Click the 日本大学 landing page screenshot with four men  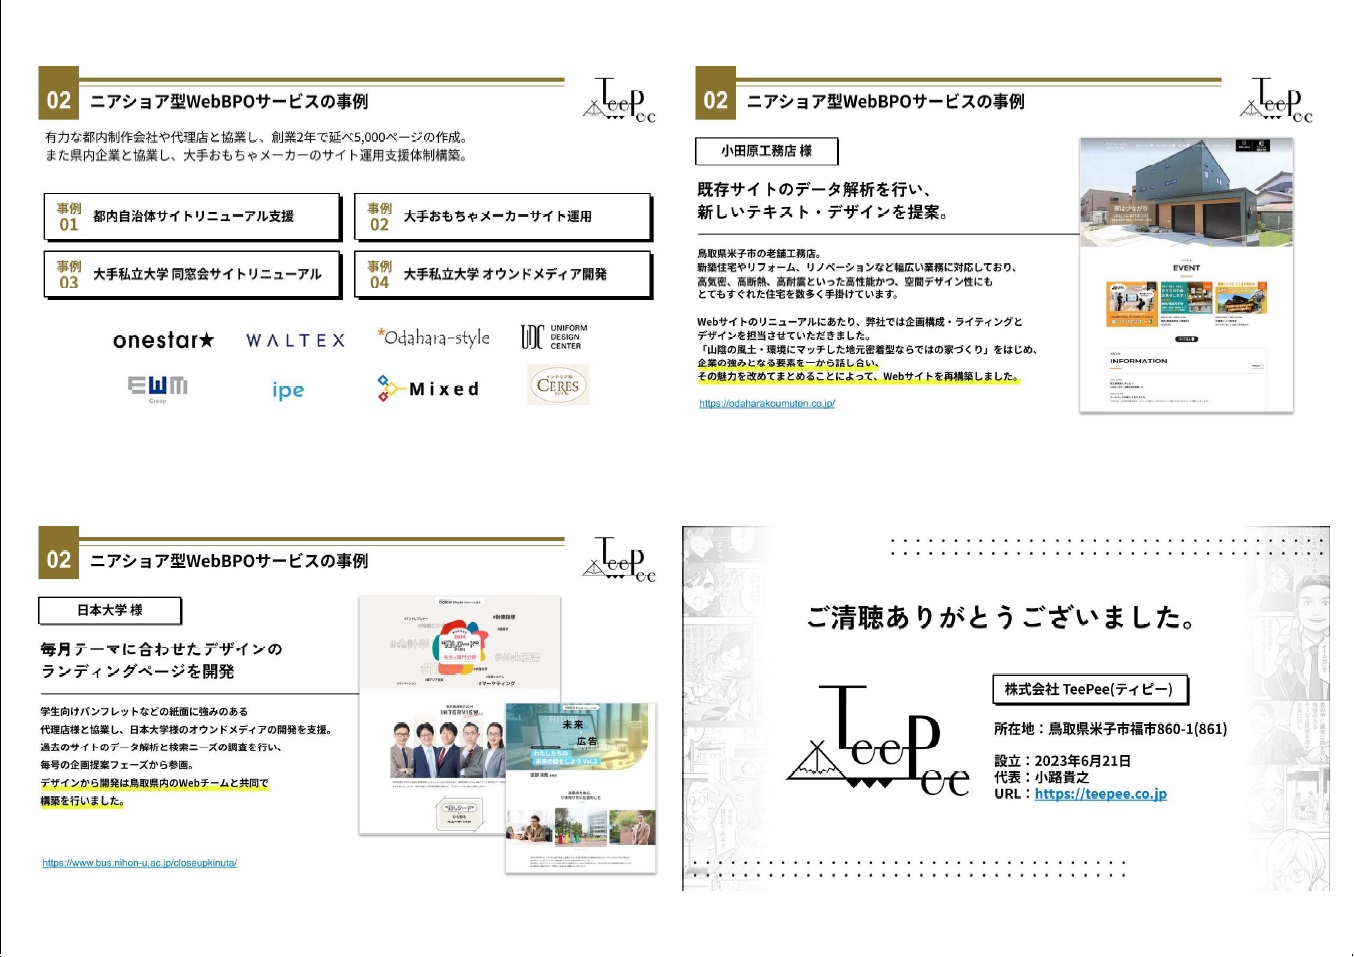tap(459, 716)
